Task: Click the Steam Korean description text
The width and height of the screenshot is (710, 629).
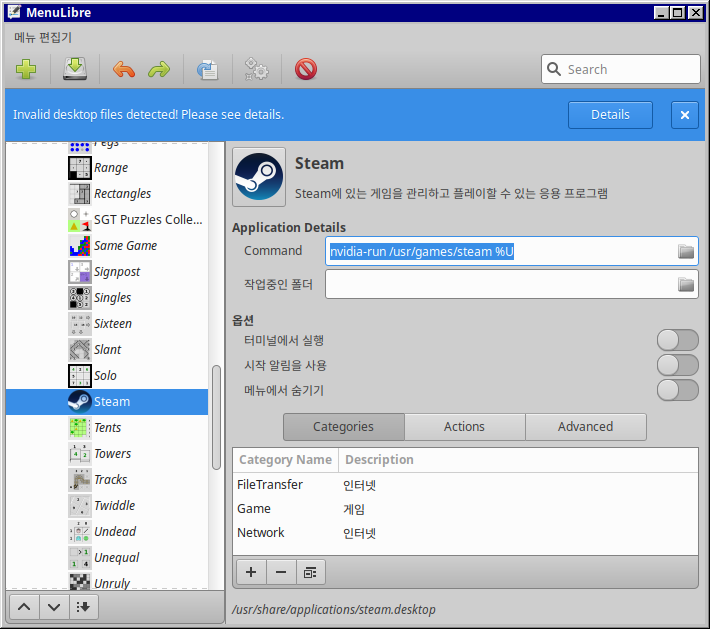Action: (x=451, y=194)
